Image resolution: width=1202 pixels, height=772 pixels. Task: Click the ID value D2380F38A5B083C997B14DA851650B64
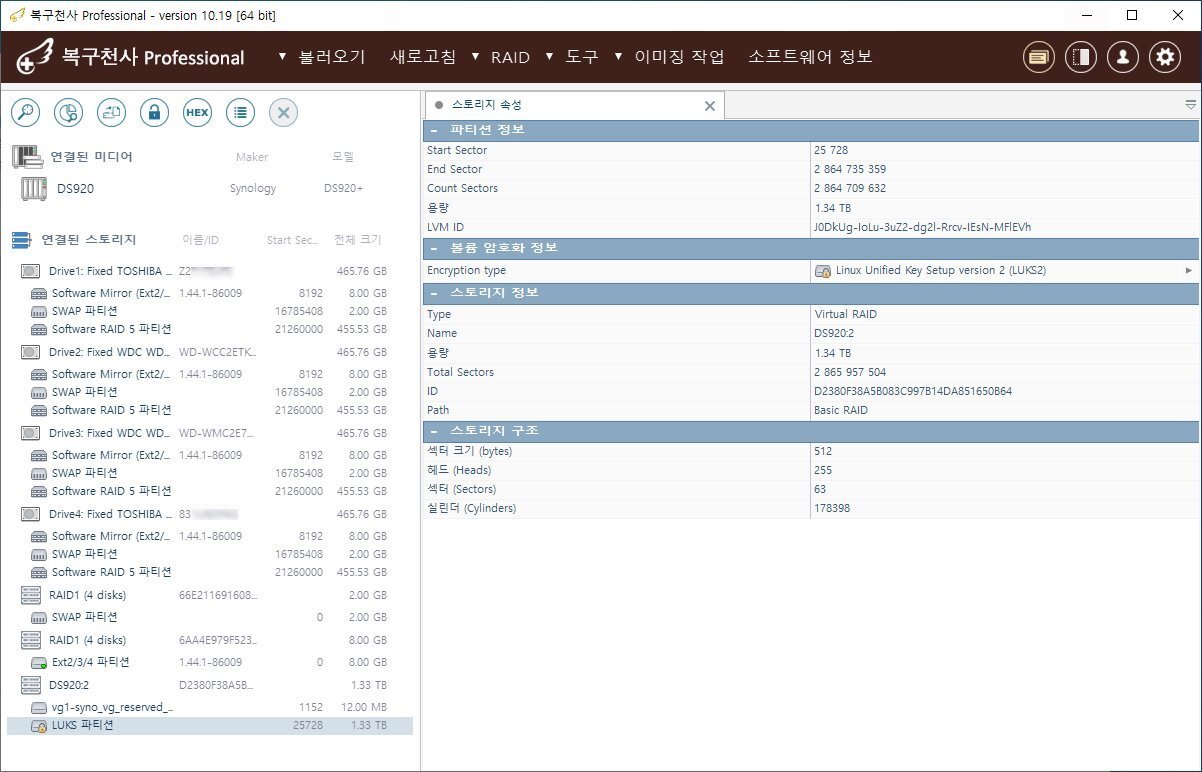click(x=913, y=391)
